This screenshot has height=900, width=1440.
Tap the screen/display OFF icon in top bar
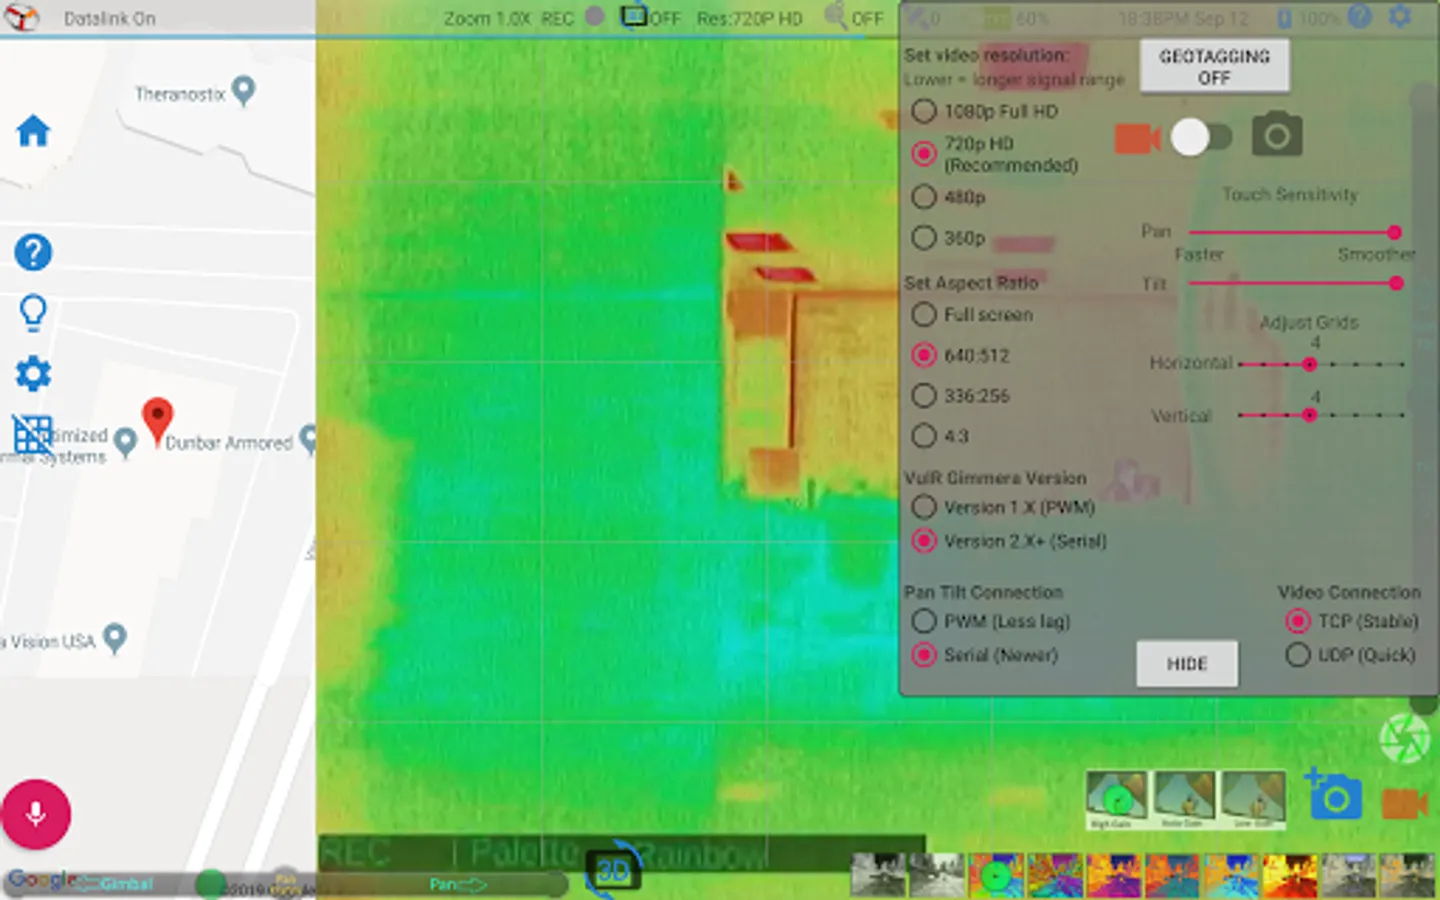click(x=633, y=16)
